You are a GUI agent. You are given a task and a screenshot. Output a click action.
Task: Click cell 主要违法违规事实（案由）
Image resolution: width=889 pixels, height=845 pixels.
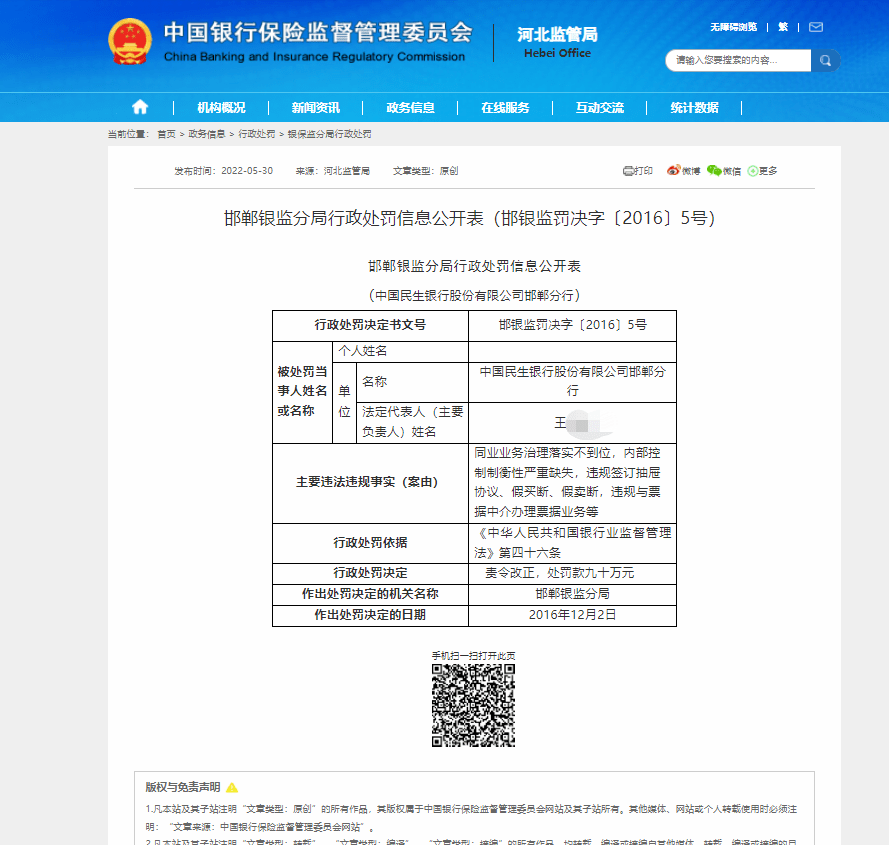tap(370, 483)
